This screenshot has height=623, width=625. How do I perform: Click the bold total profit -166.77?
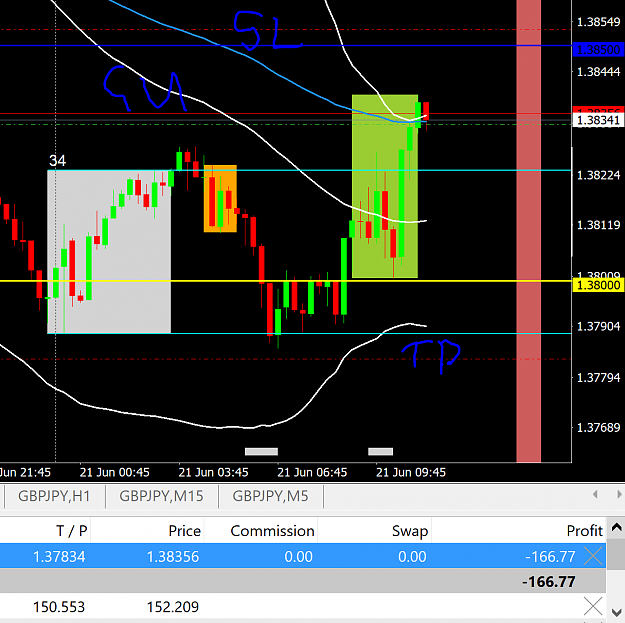(x=549, y=582)
